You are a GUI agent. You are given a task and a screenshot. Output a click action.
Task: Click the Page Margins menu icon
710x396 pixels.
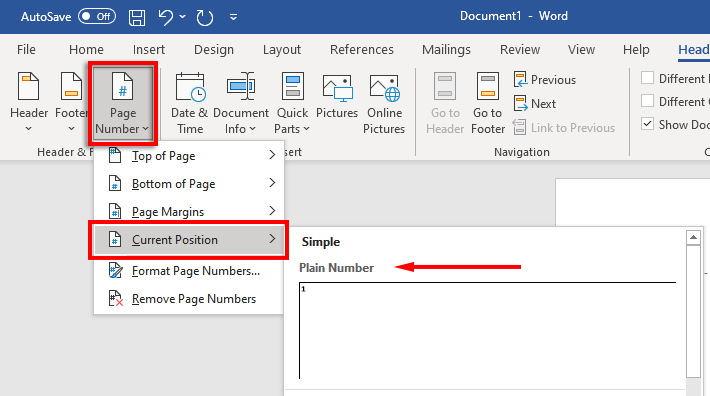point(115,211)
